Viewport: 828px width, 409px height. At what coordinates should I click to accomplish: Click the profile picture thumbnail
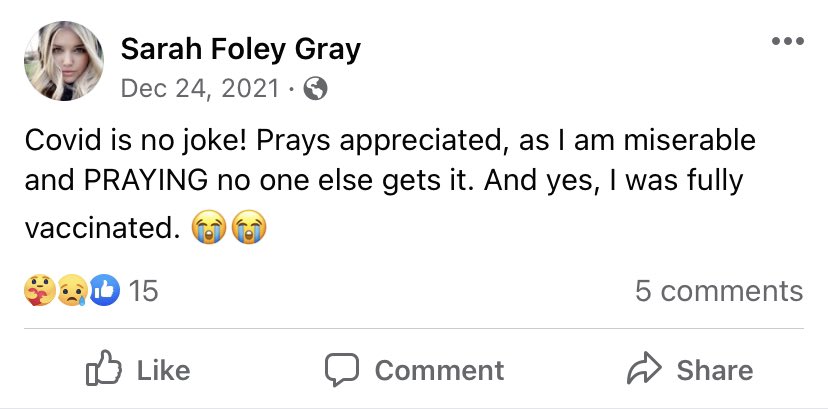coord(64,61)
